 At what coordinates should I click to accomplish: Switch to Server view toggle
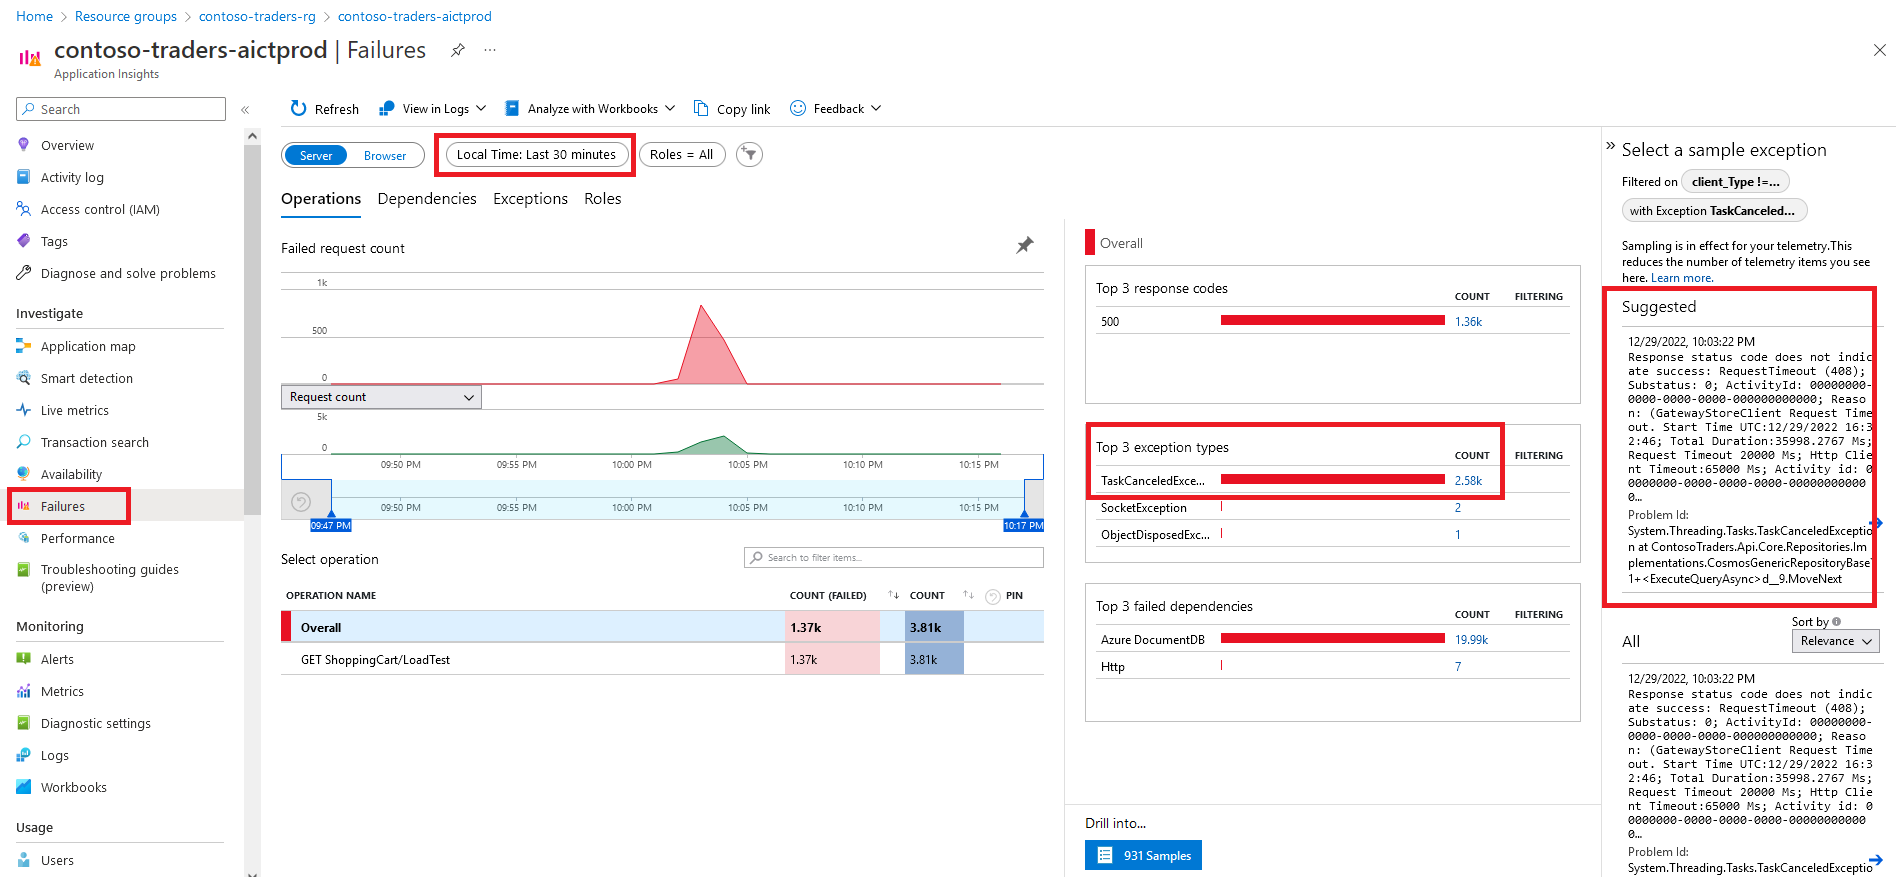(316, 155)
